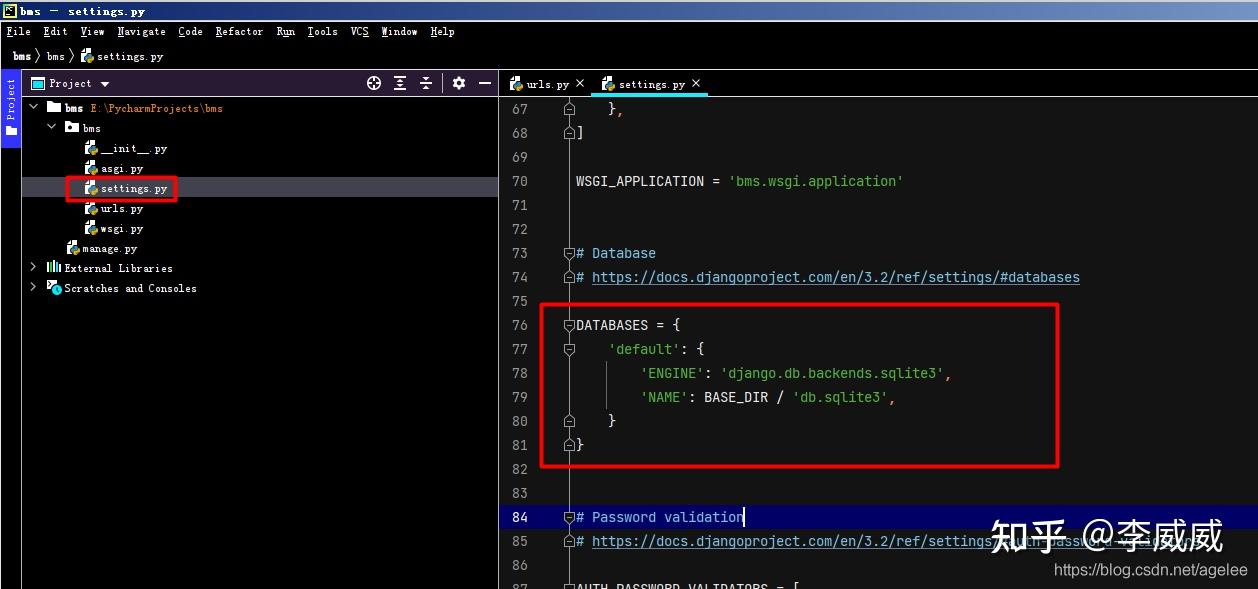Viewport: 1258px width, 589px height.
Task: Open the Navigate menu
Action: [x=141, y=32]
